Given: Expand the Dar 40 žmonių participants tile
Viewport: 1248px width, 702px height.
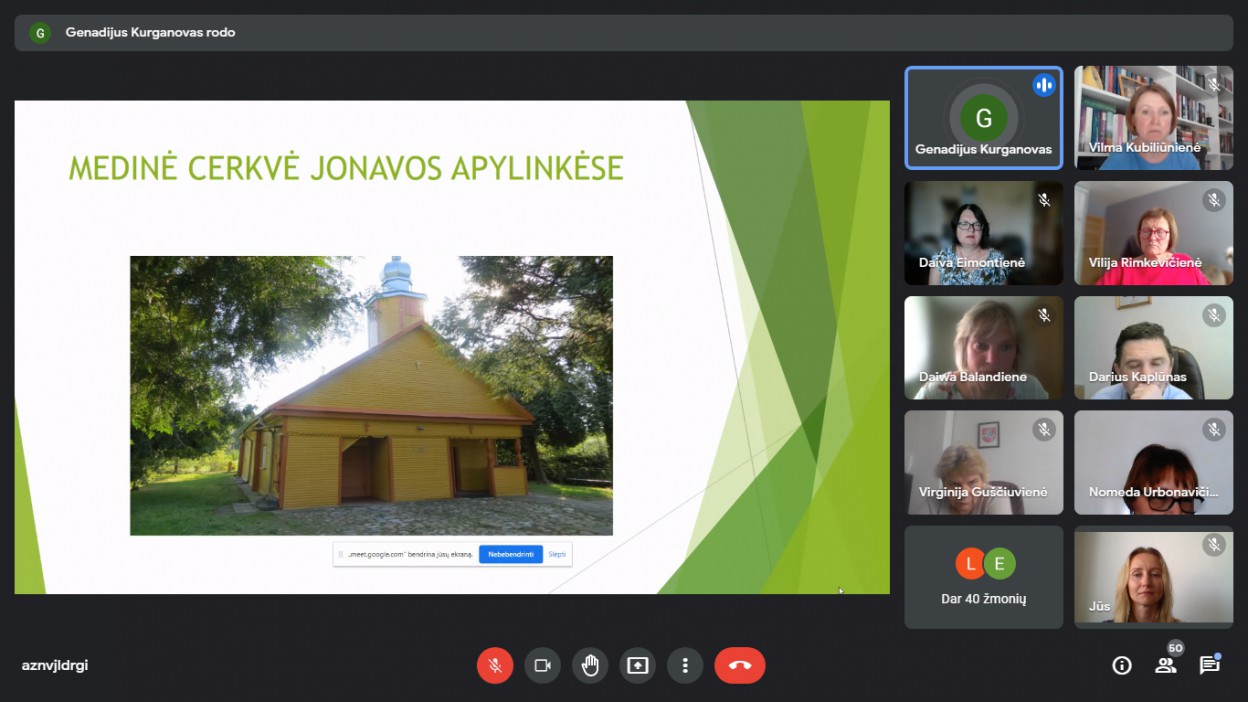Looking at the screenshot, I should click(984, 577).
